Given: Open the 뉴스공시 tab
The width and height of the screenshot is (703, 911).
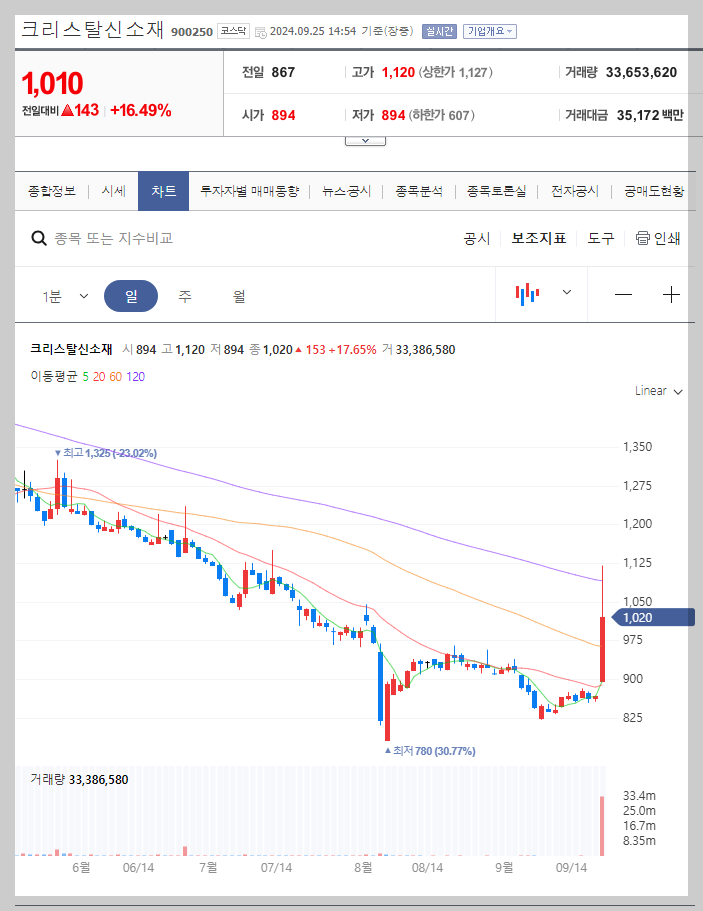Looking at the screenshot, I should tap(345, 190).
